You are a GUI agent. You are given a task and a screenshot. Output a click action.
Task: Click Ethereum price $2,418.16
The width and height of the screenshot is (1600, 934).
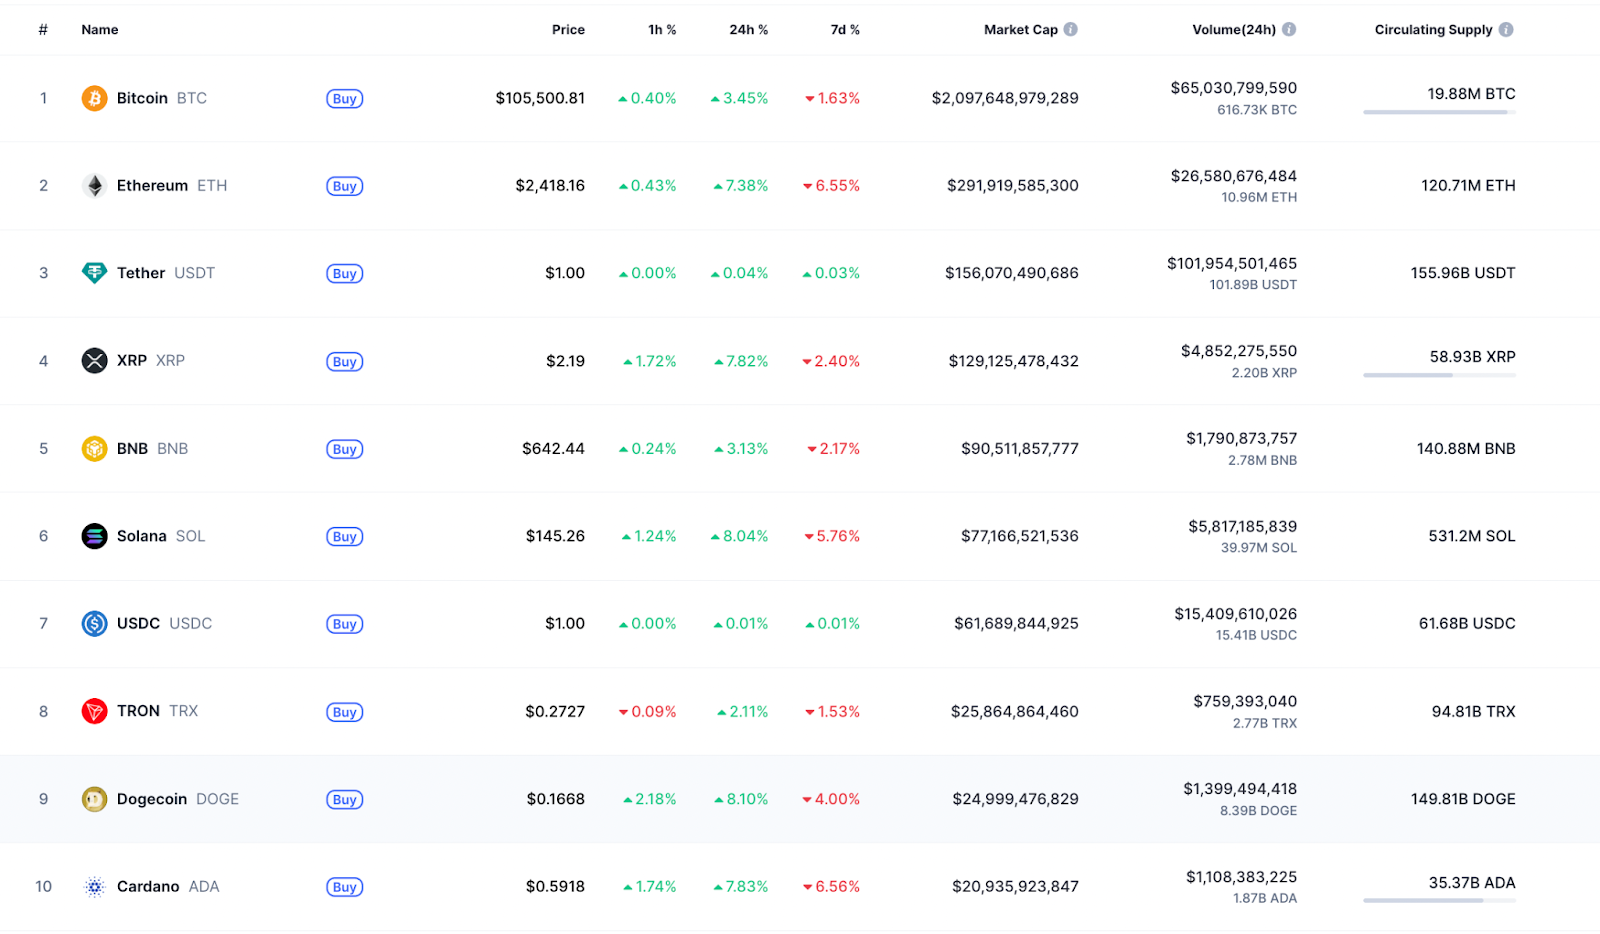pyautogui.click(x=550, y=186)
